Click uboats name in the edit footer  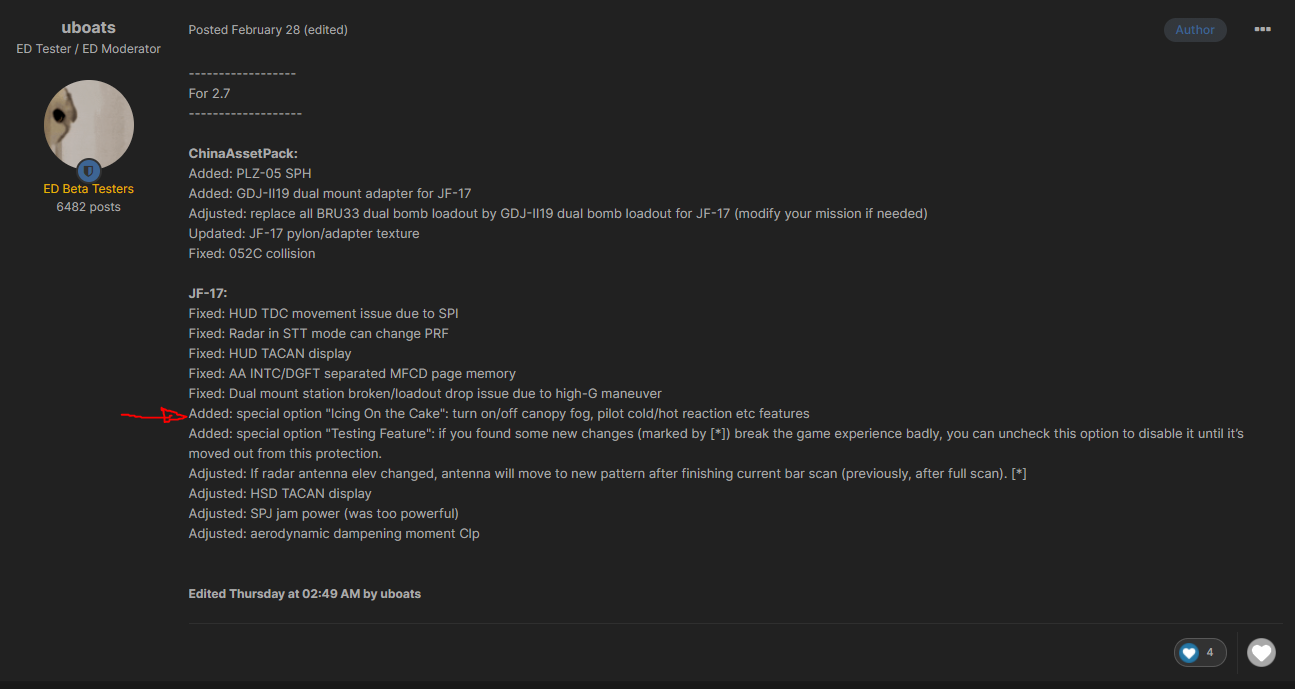click(400, 594)
